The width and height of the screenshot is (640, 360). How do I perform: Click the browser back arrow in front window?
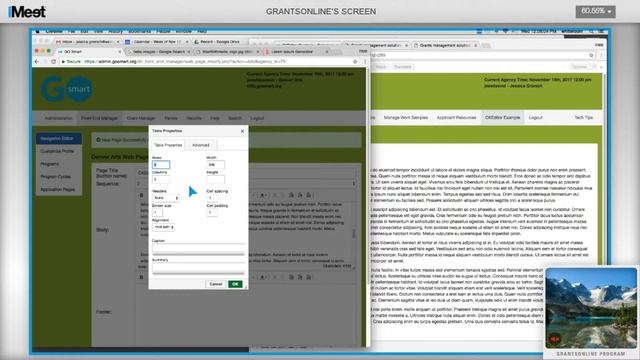[x=38, y=61]
